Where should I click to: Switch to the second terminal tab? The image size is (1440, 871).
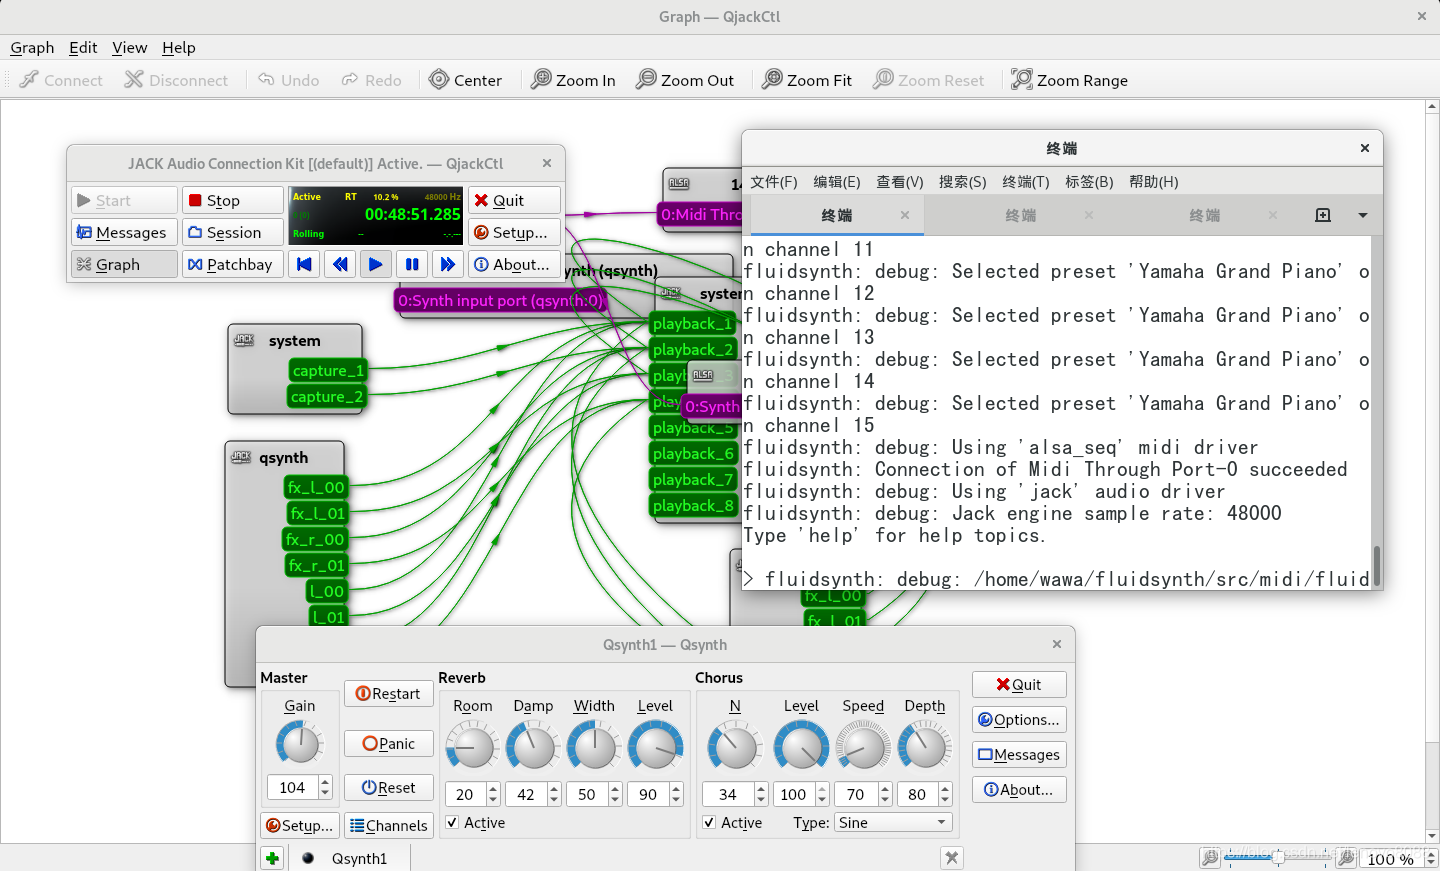click(x=1020, y=215)
